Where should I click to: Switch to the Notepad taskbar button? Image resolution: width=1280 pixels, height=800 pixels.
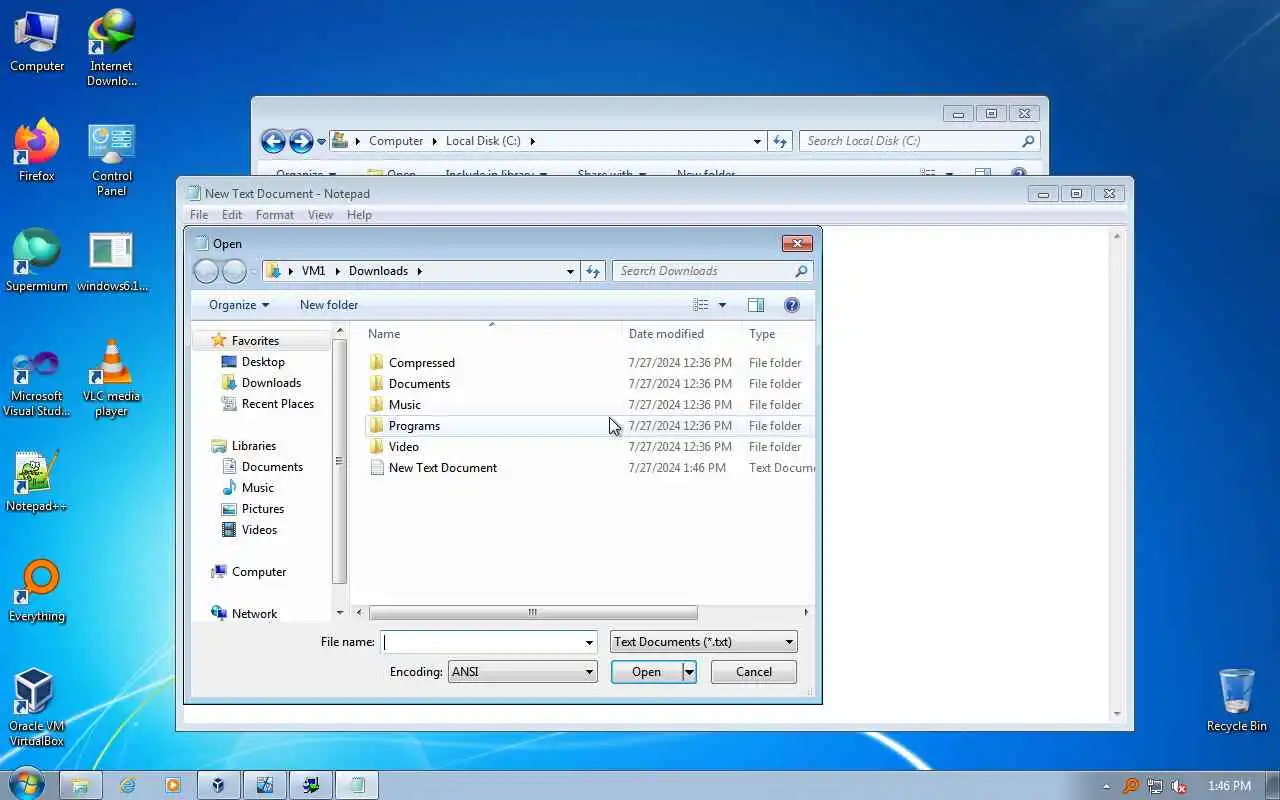(357, 785)
